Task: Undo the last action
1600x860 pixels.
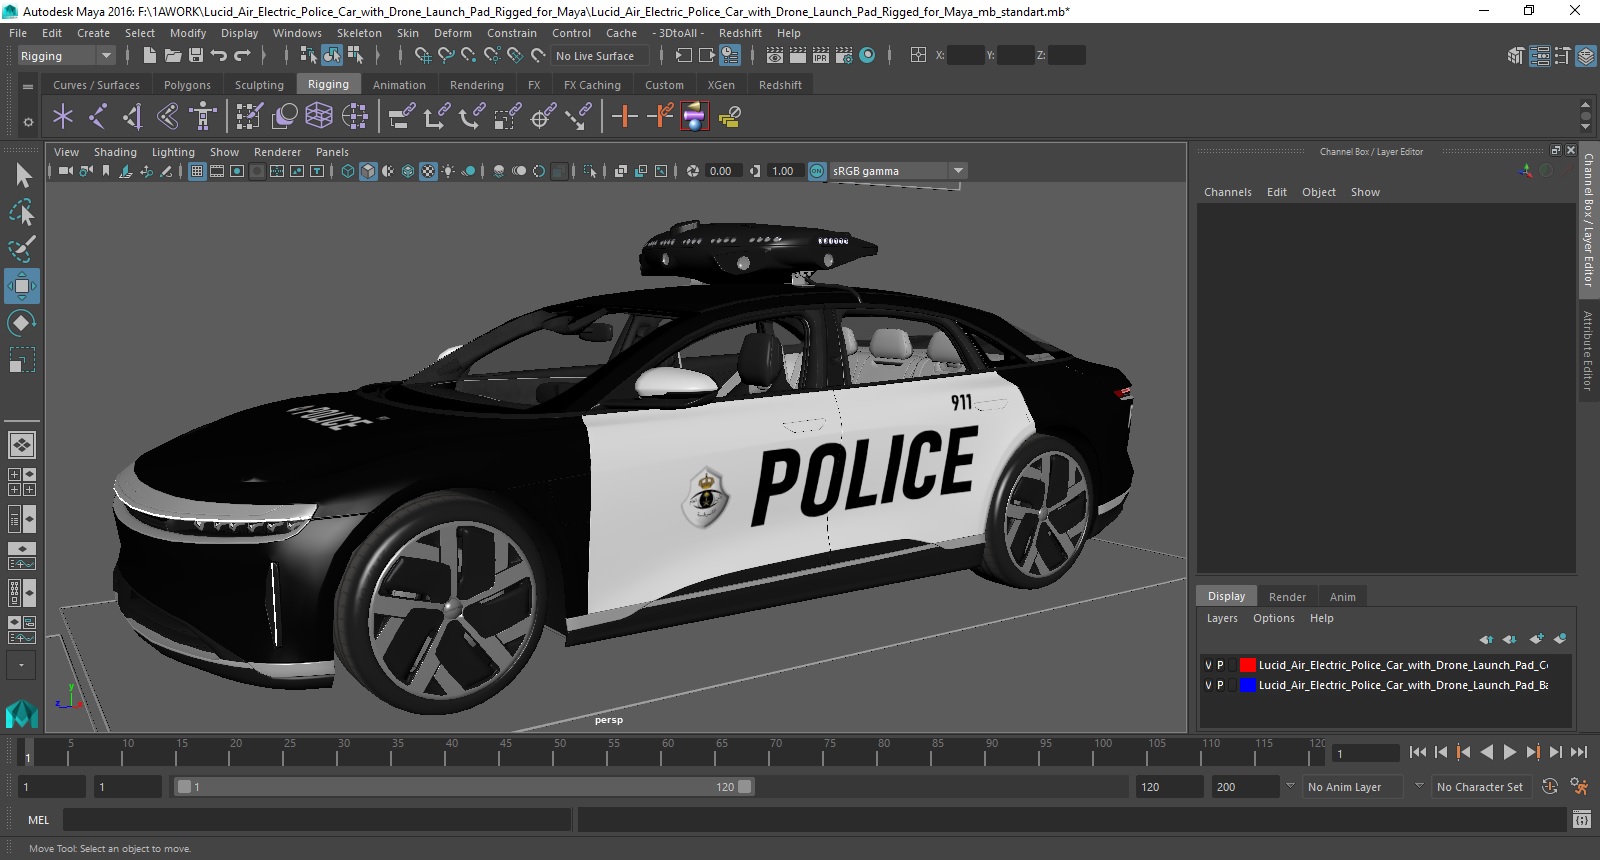Action: [x=219, y=56]
